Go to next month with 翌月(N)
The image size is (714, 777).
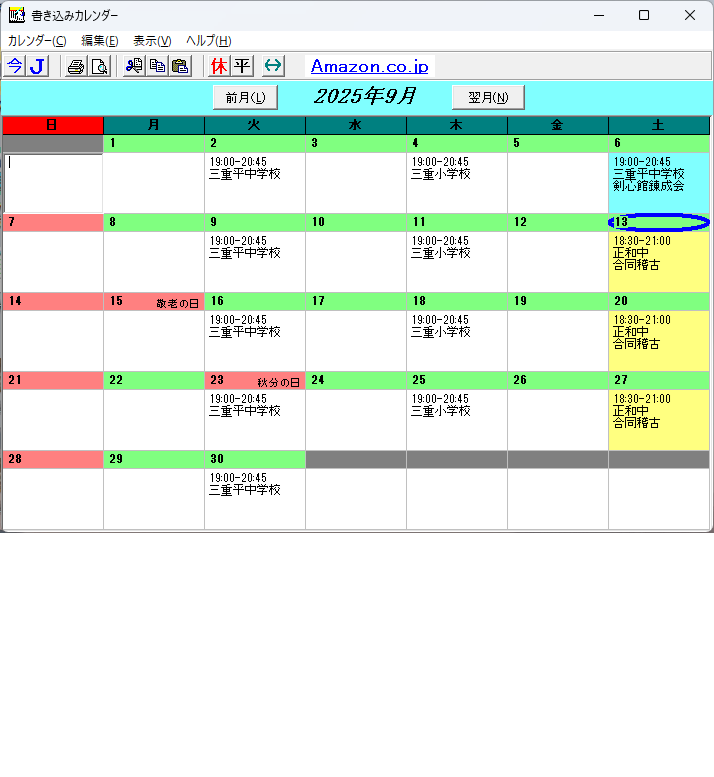(488, 97)
